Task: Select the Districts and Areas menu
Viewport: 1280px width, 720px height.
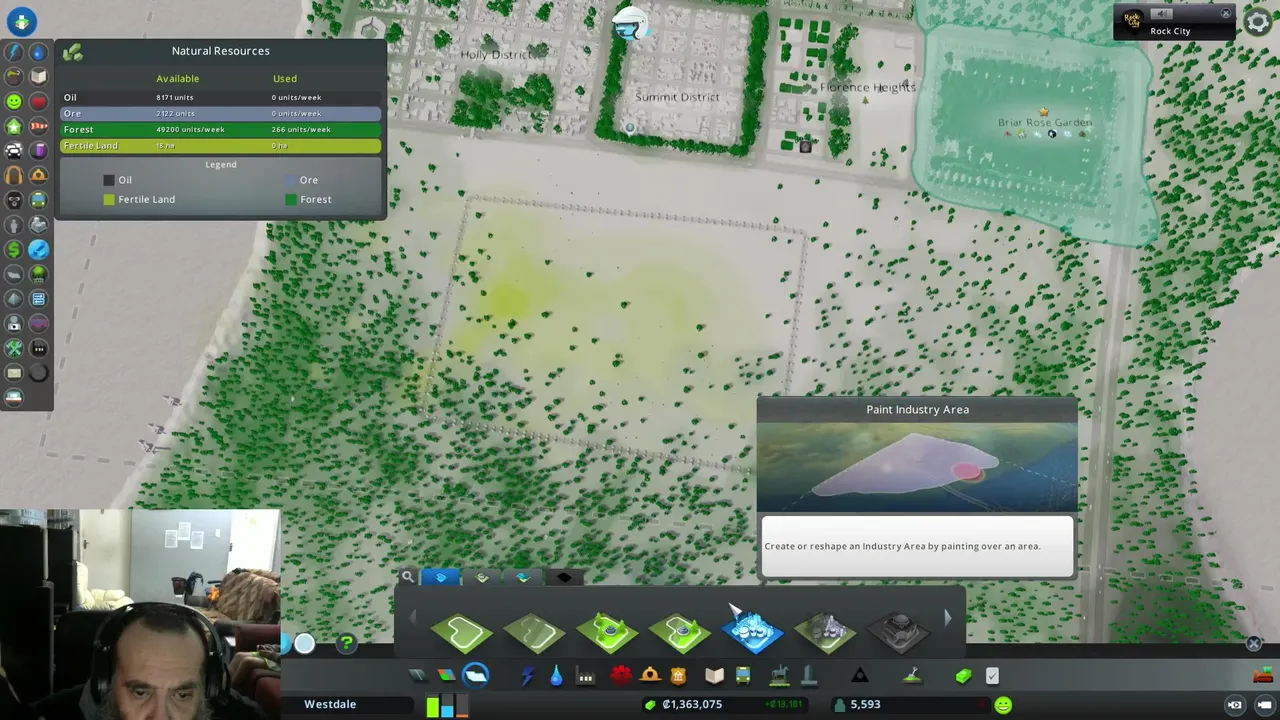Action: (476, 676)
